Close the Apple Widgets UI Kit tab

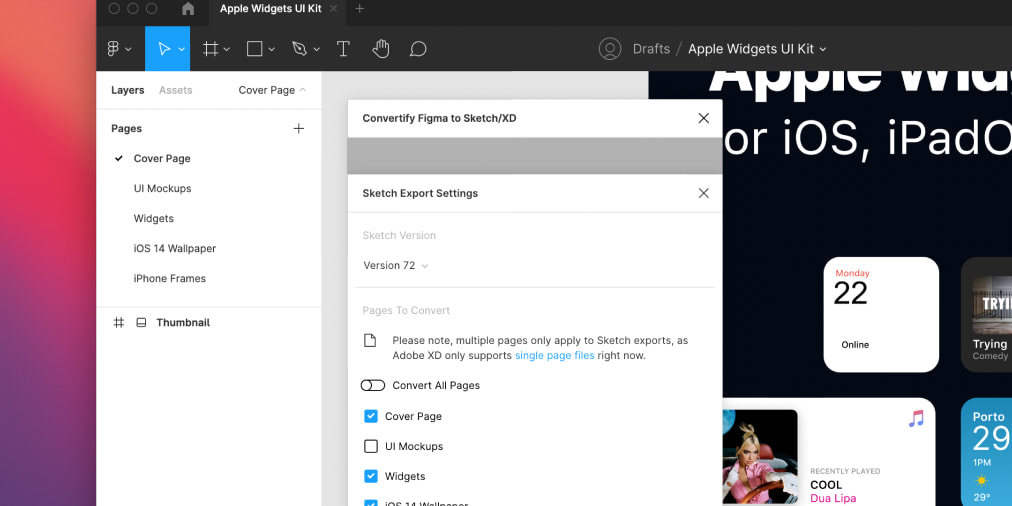(x=333, y=8)
